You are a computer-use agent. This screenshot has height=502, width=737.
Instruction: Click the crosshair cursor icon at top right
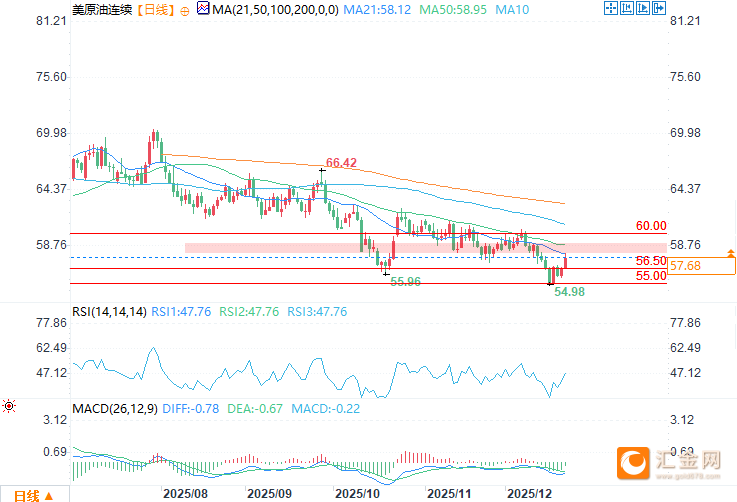coord(611,8)
